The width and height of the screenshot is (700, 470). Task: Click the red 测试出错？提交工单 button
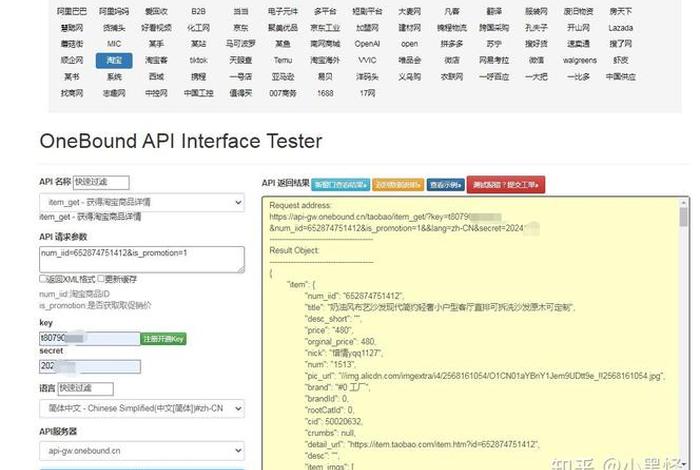[x=505, y=184]
